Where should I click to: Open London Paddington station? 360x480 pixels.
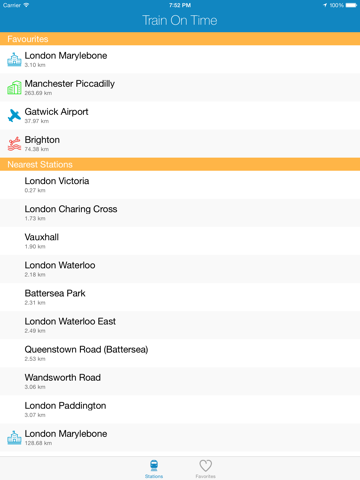(x=180, y=410)
